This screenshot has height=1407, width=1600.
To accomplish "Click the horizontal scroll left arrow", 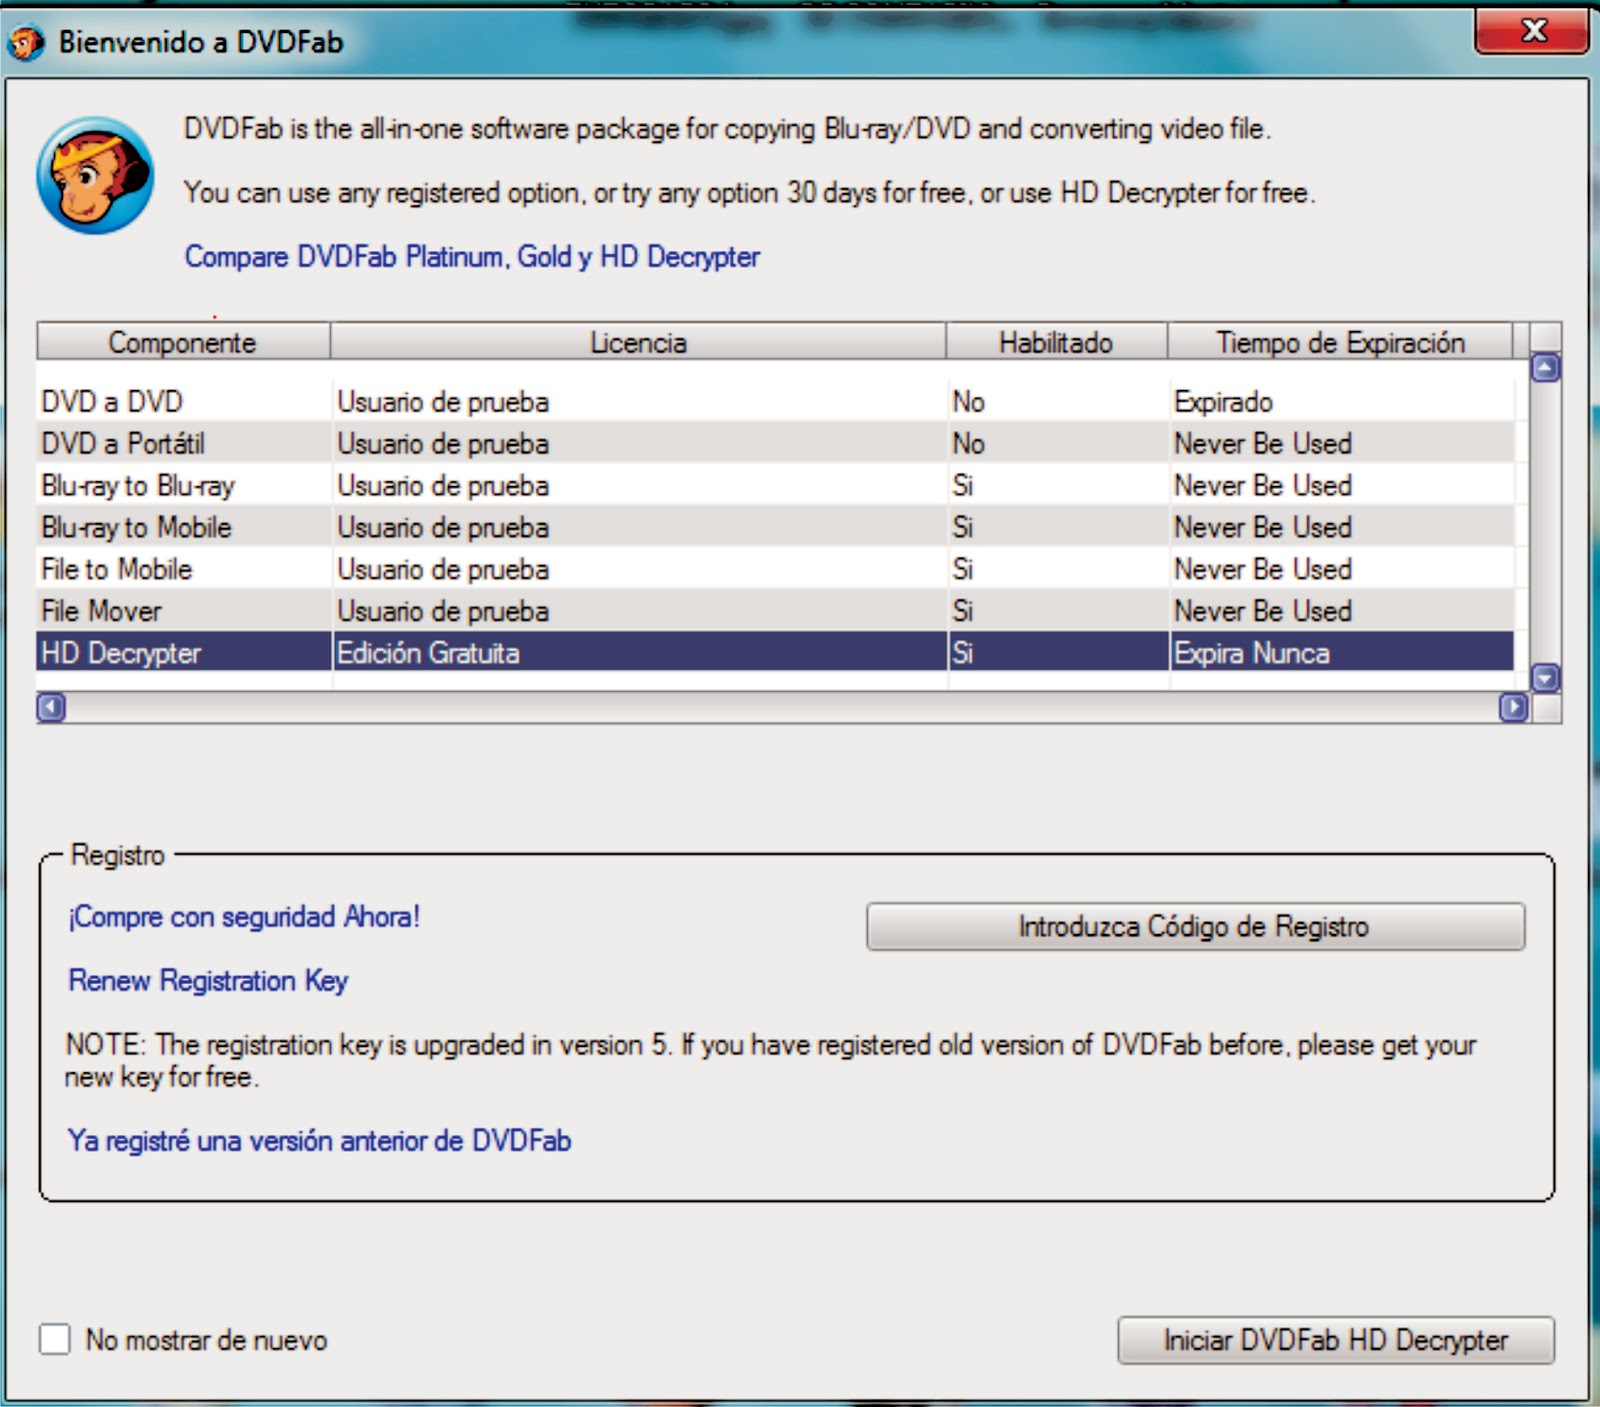I will [x=51, y=708].
